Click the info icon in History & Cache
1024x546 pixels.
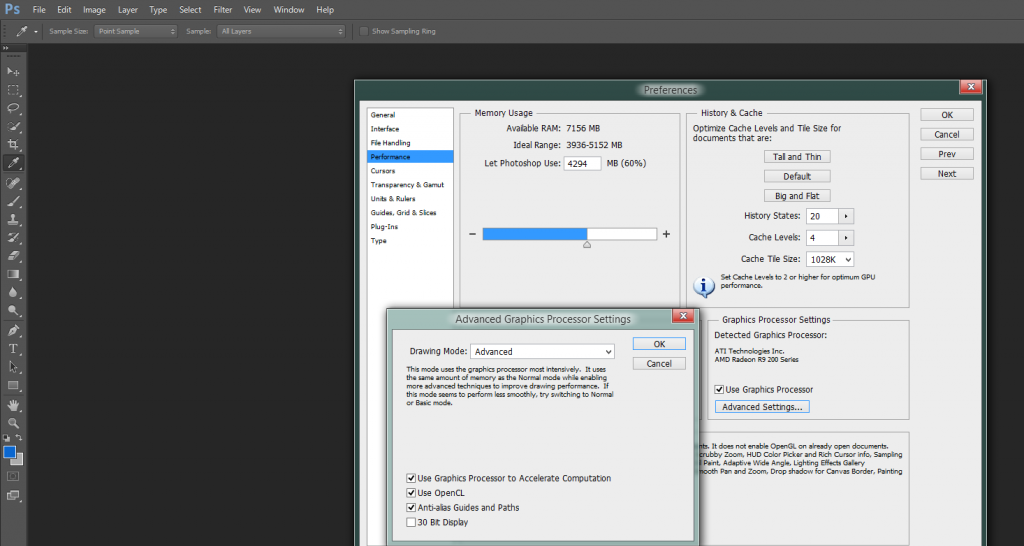703,285
